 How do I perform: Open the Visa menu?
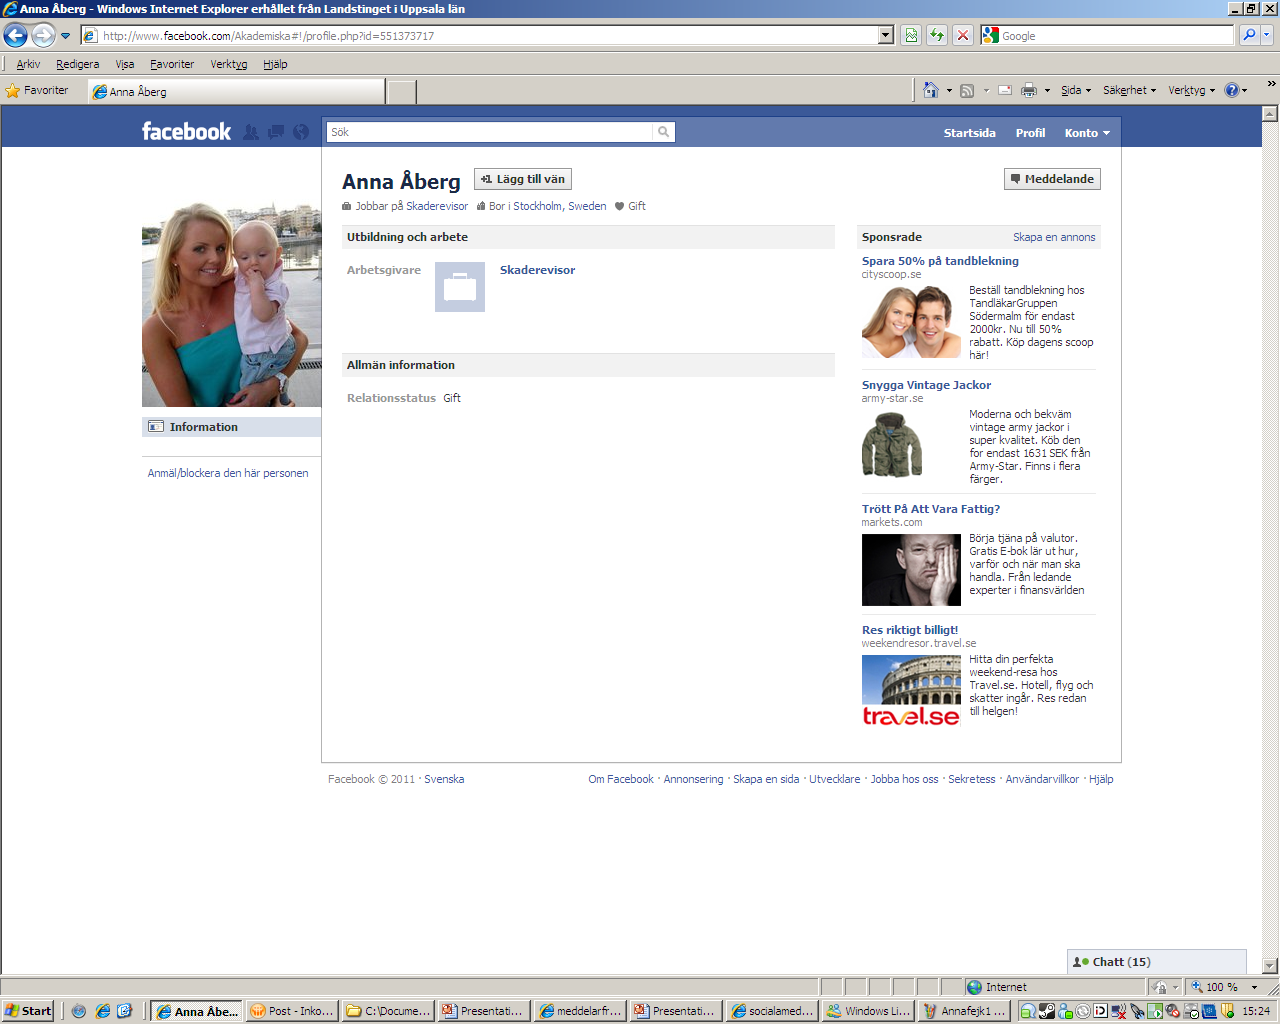click(124, 64)
